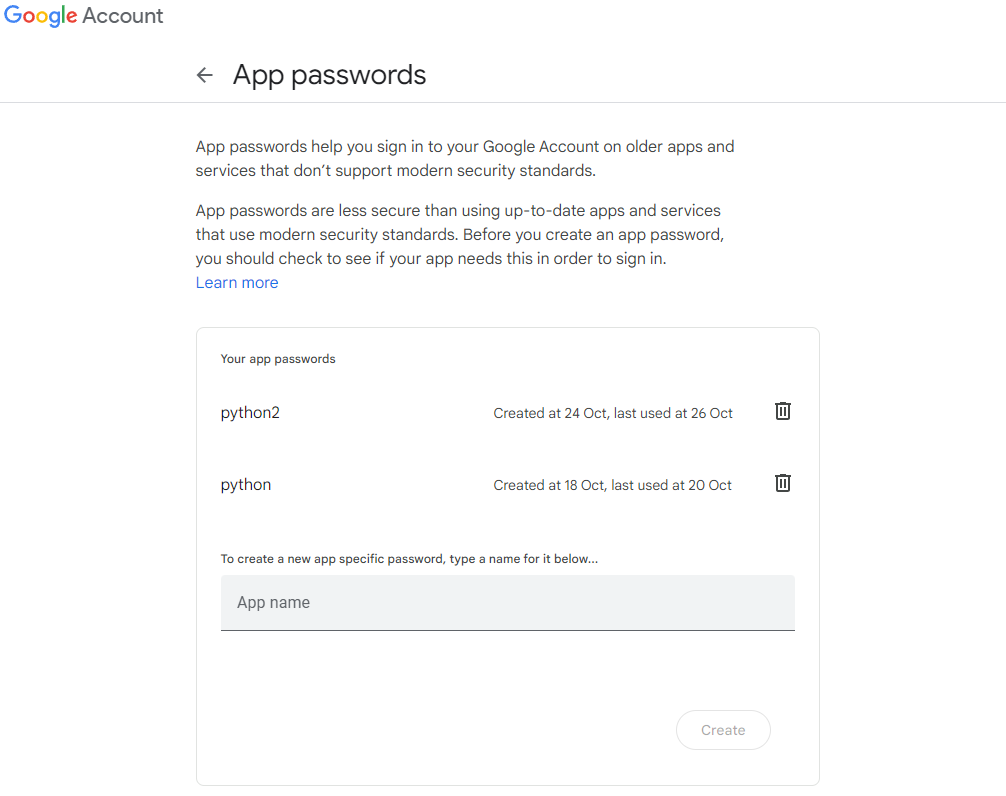The width and height of the screenshot is (1006, 796).
Task: Click the 'Created at 18 Oct' usage text
Action: click(612, 485)
